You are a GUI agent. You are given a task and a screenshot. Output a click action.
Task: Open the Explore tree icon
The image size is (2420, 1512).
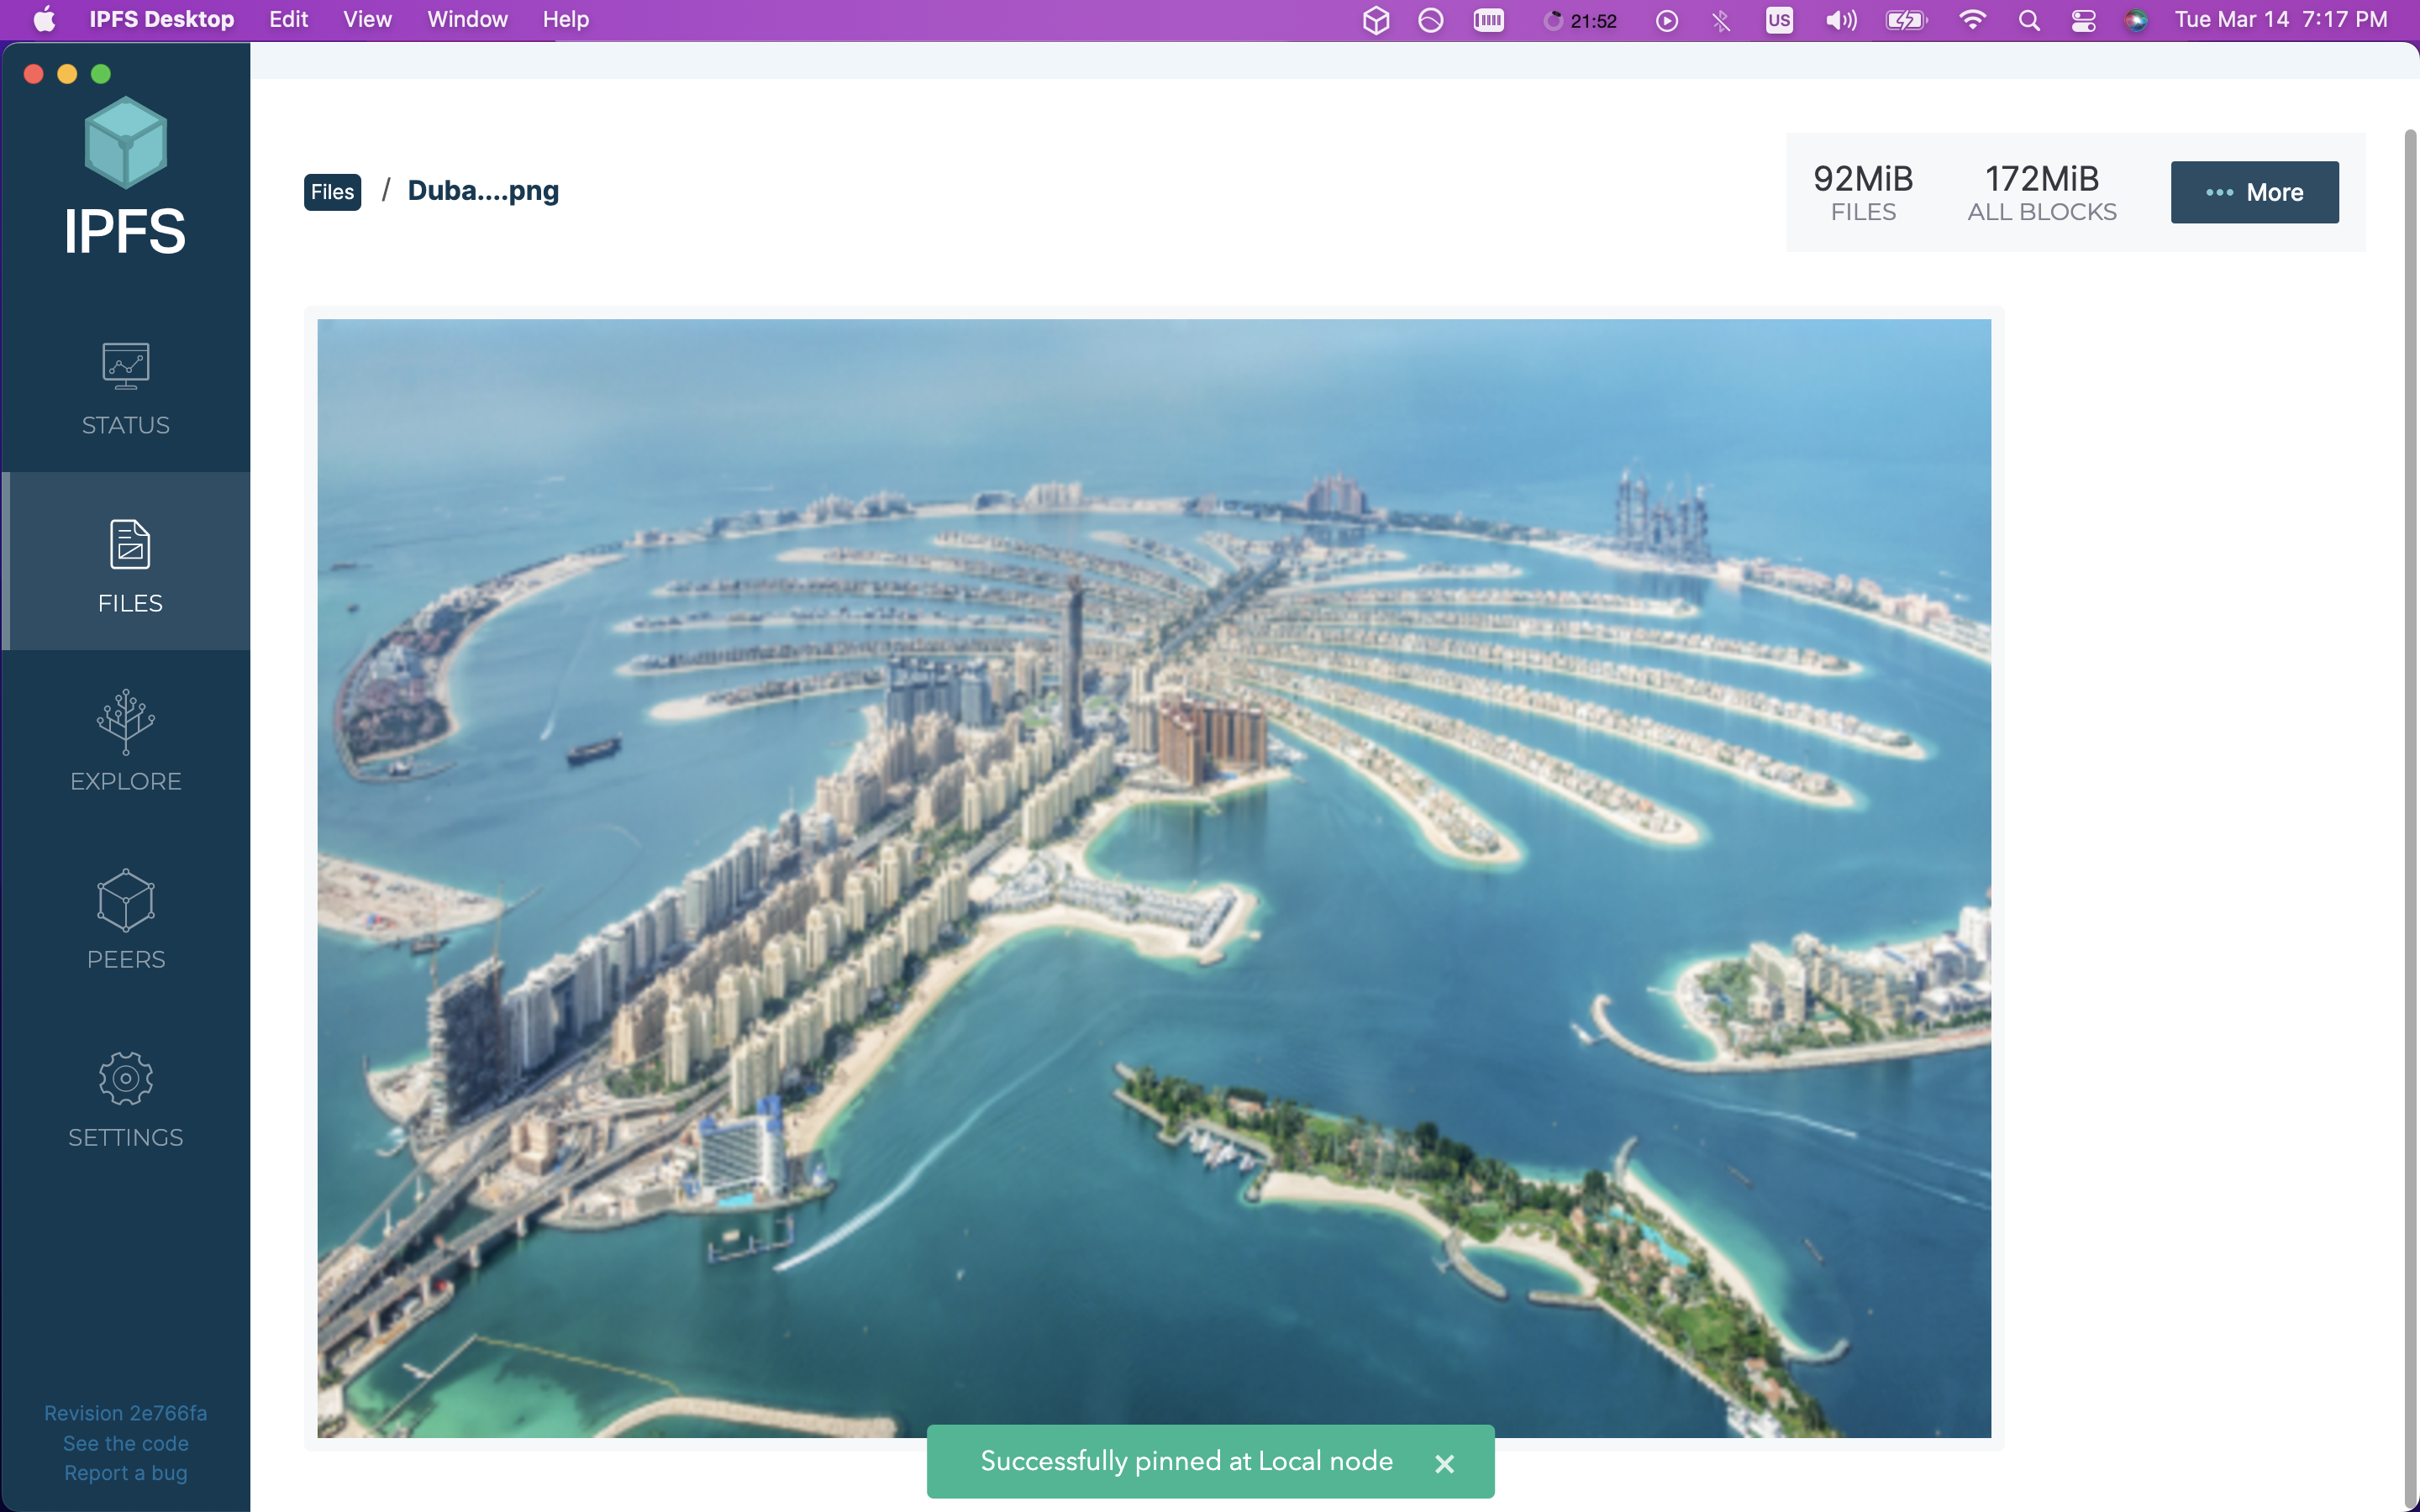coord(125,721)
